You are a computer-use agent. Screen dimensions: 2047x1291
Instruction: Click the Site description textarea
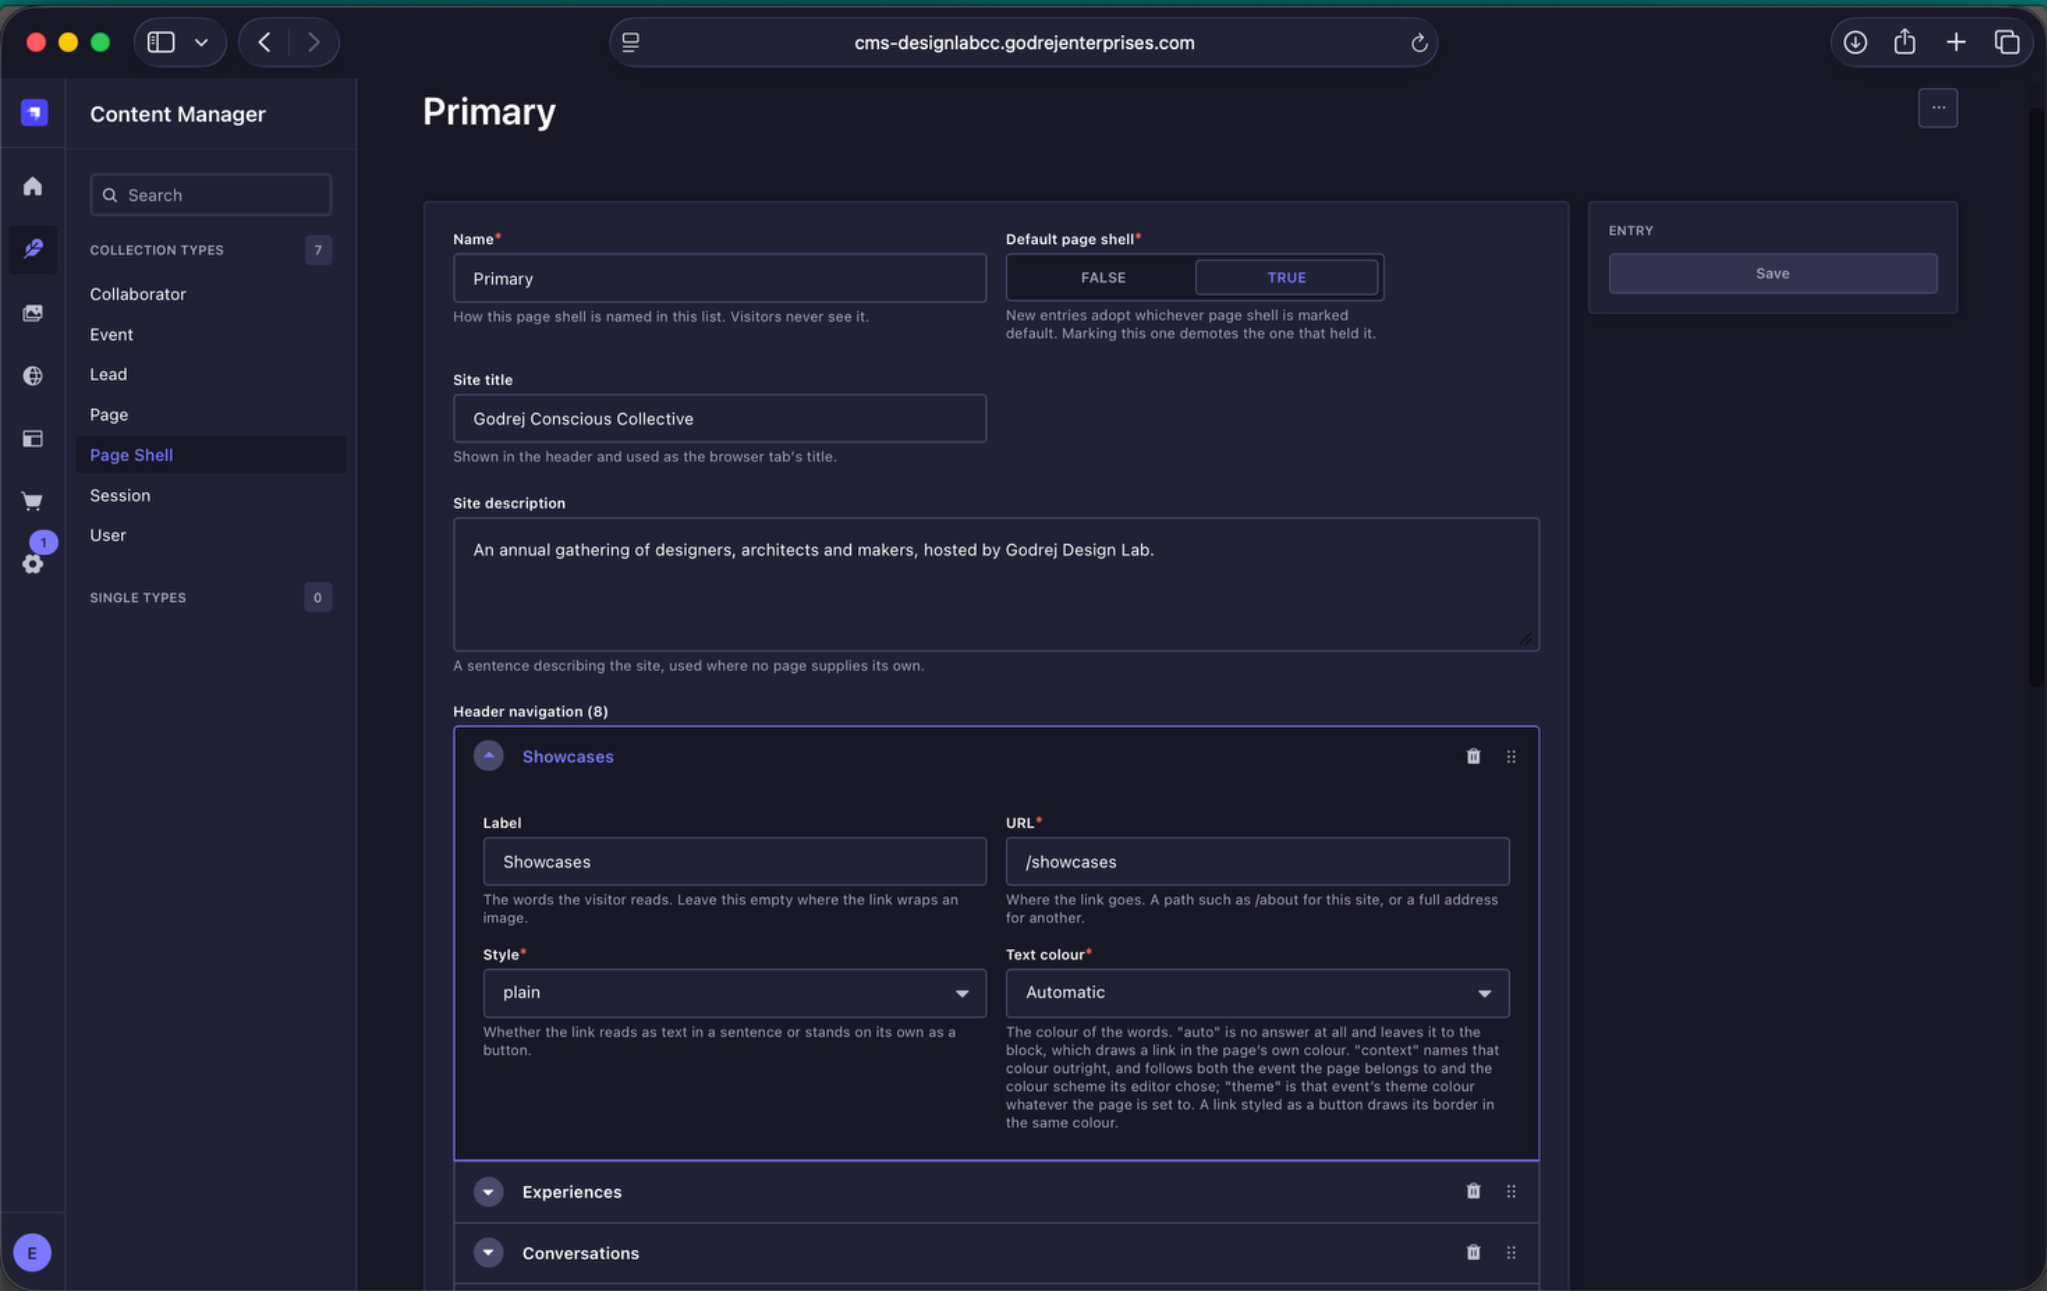click(996, 584)
